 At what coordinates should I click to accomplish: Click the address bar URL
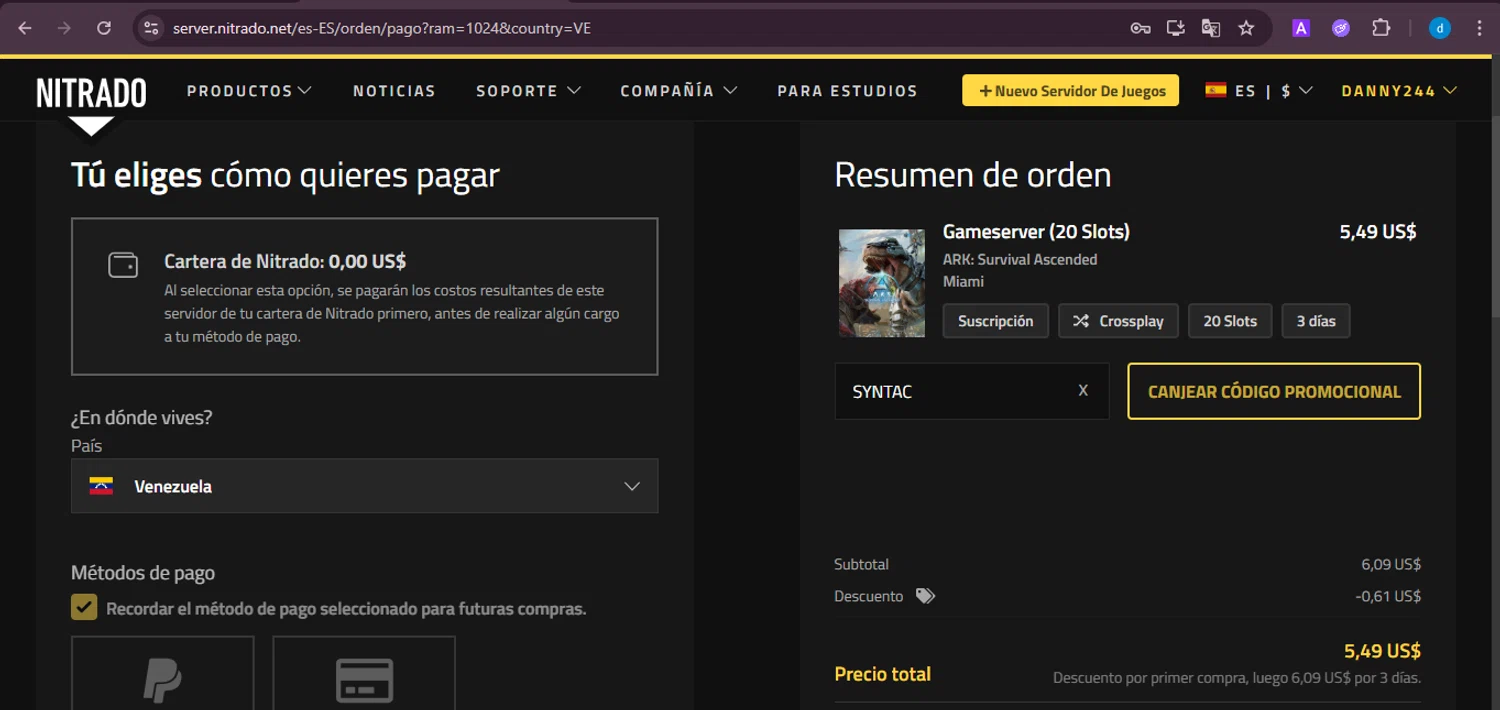point(381,28)
